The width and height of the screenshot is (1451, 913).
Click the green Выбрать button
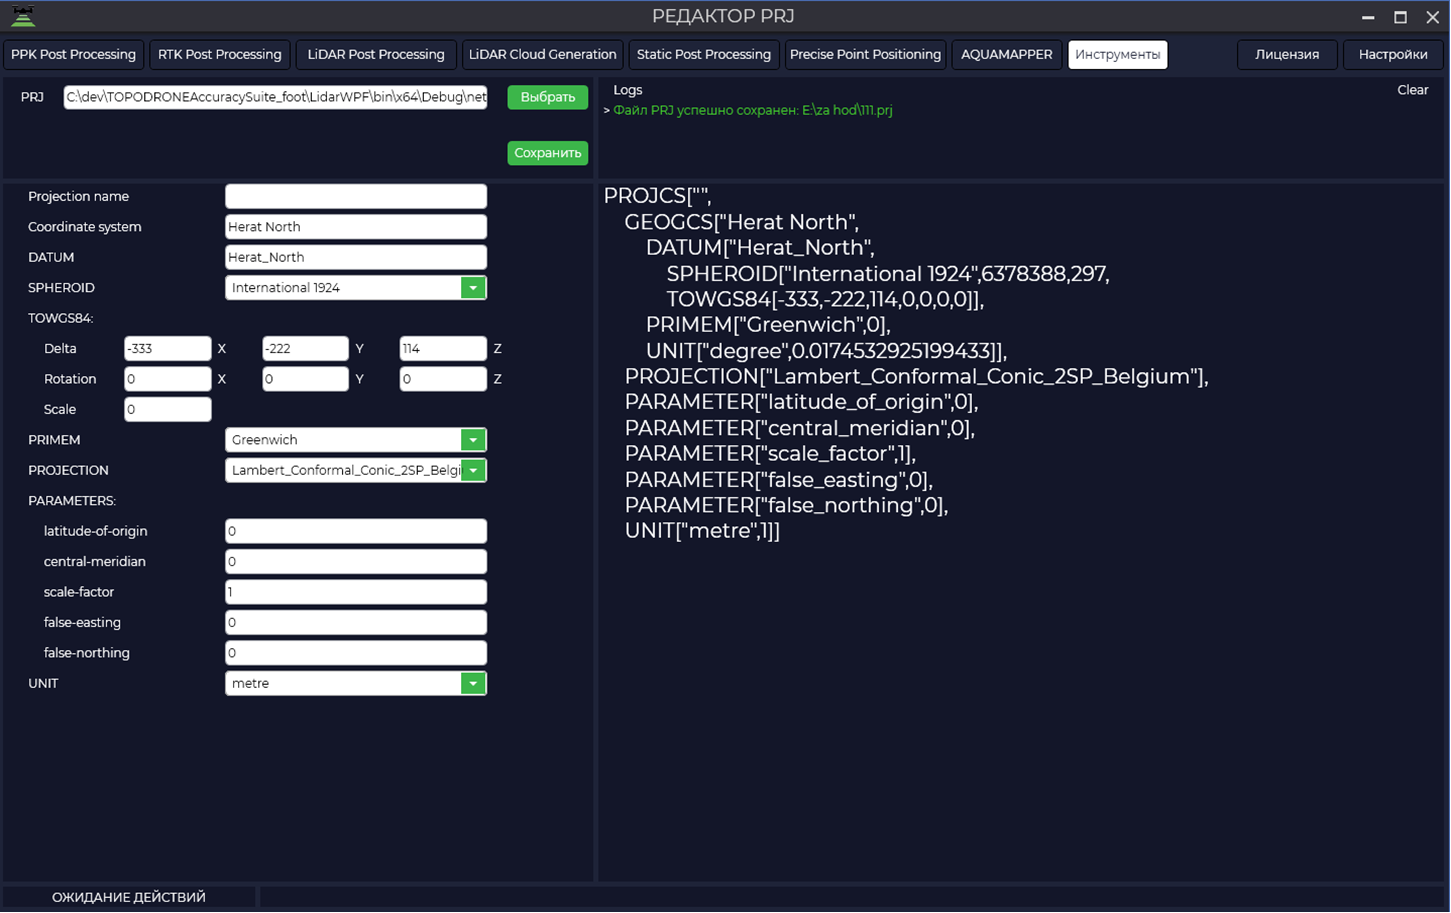(548, 97)
